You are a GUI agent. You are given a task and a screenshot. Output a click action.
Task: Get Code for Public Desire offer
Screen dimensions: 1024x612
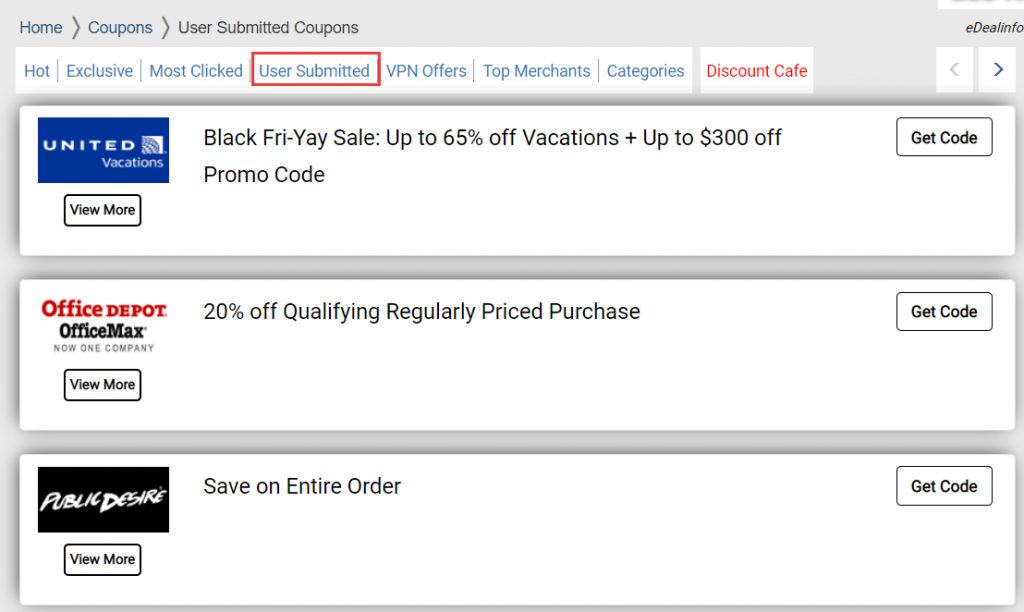point(944,486)
